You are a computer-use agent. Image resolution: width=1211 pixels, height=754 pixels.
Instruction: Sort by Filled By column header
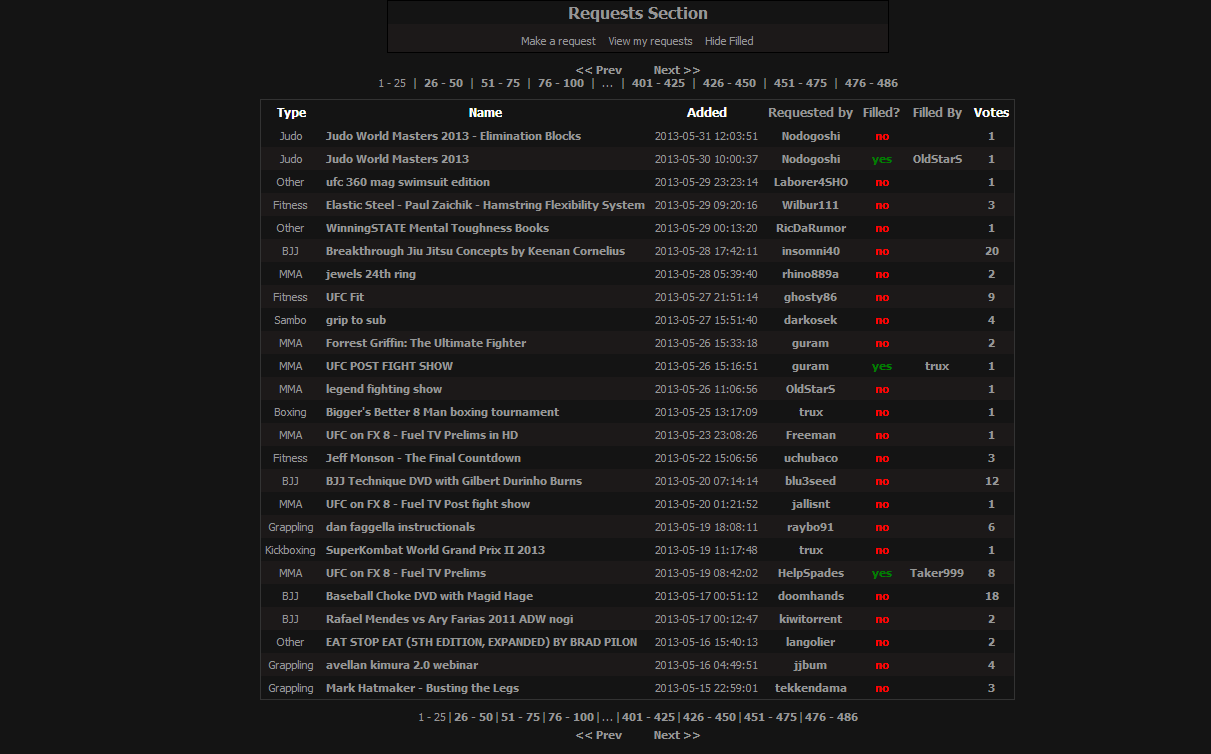[x=937, y=113]
